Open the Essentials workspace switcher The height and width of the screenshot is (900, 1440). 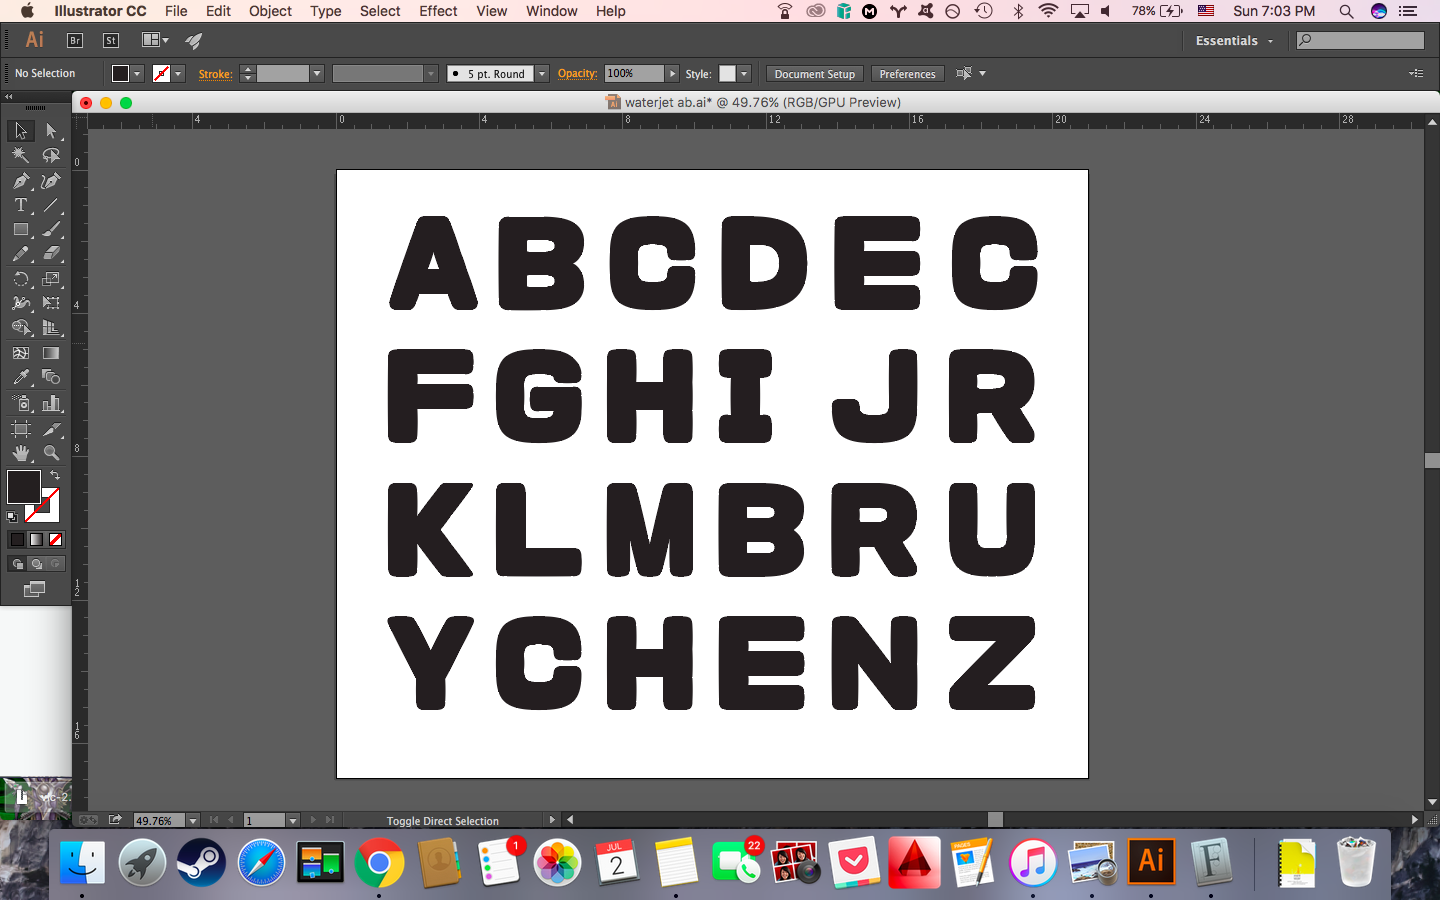click(x=1234, y=41)
